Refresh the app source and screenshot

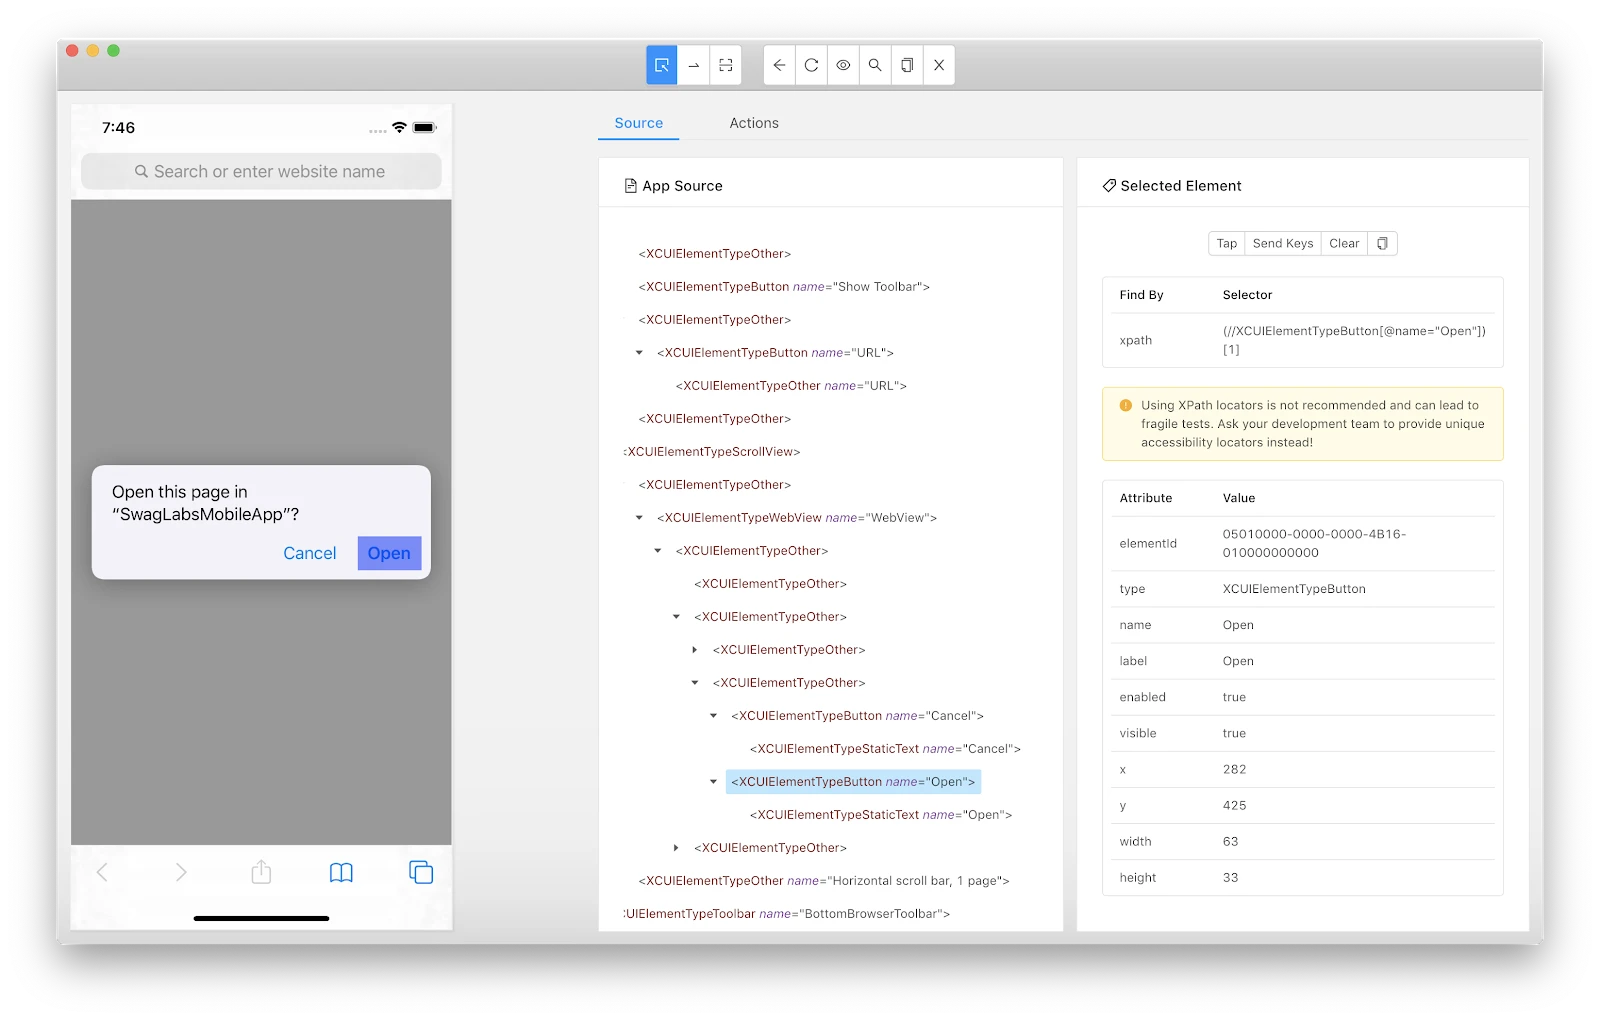coord(811,65)
